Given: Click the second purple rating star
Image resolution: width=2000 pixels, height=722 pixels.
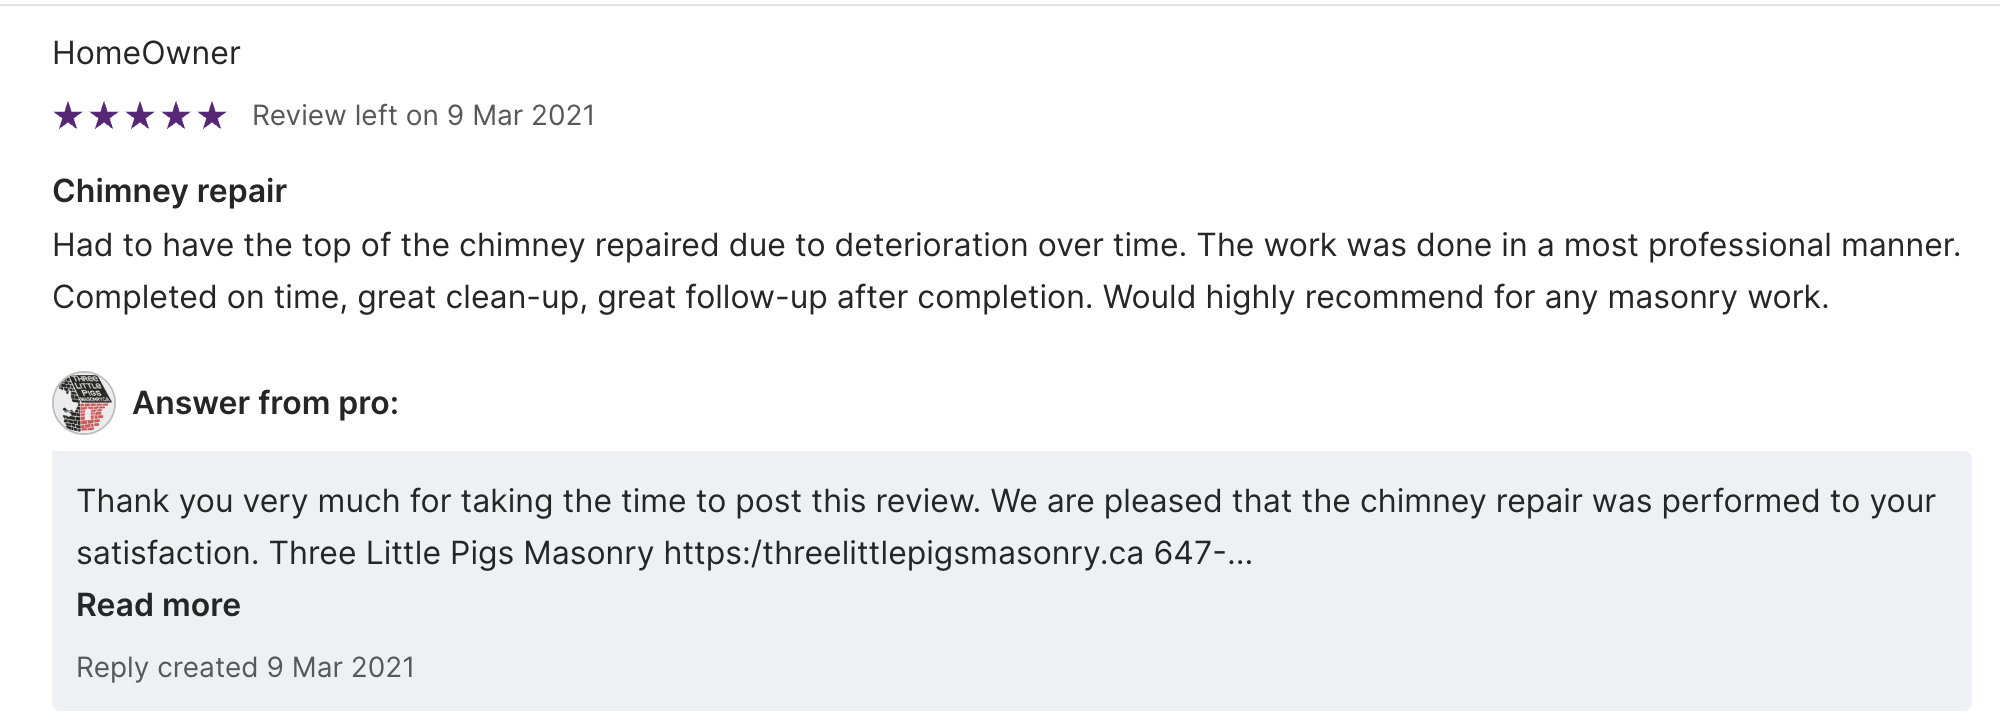Looking at the screenshot, I should 104,116.
